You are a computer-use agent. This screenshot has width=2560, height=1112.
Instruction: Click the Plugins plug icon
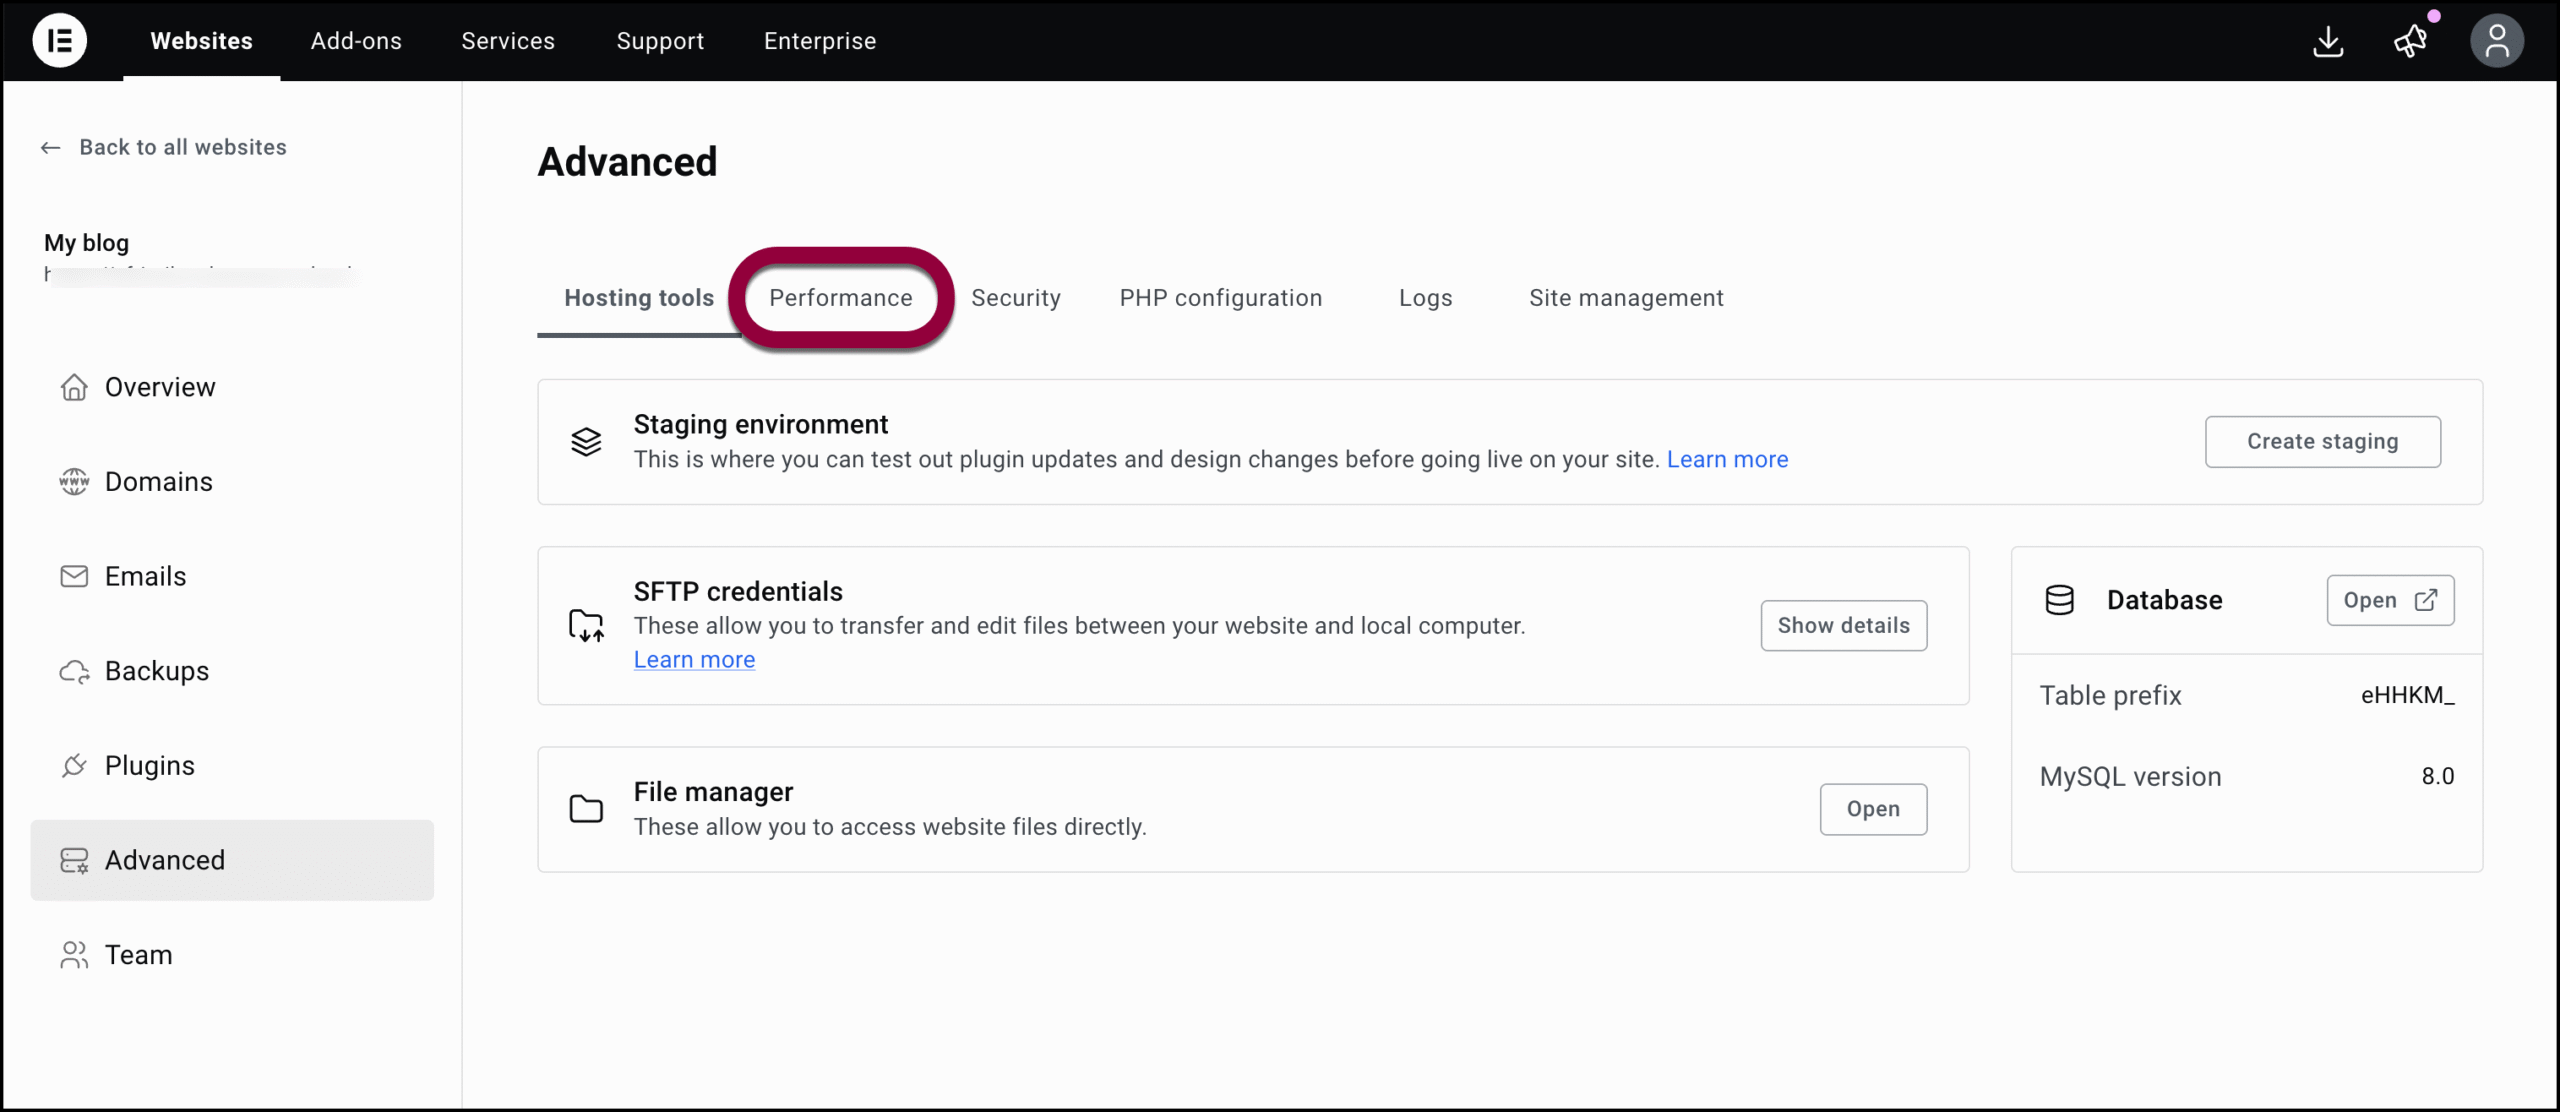(74, 766)
